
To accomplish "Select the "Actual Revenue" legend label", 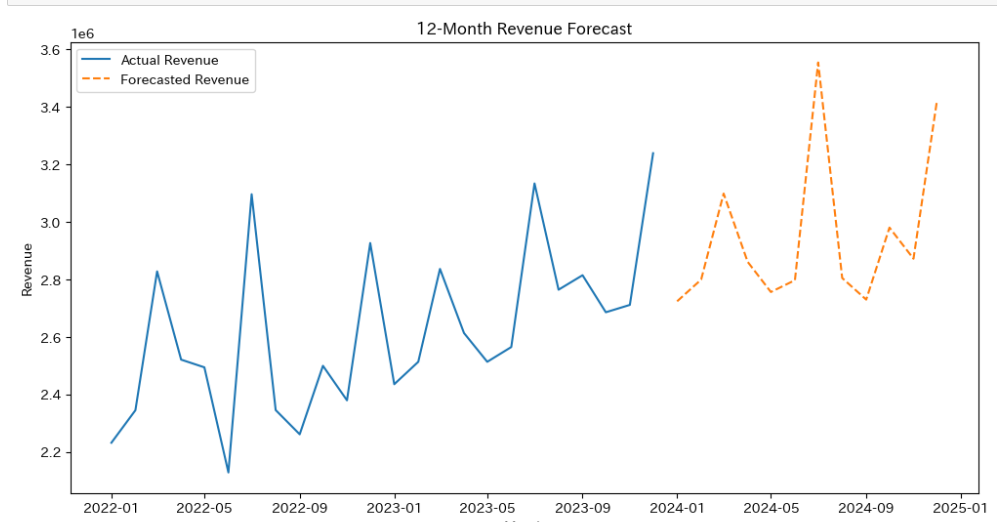I will coord(169,61).
